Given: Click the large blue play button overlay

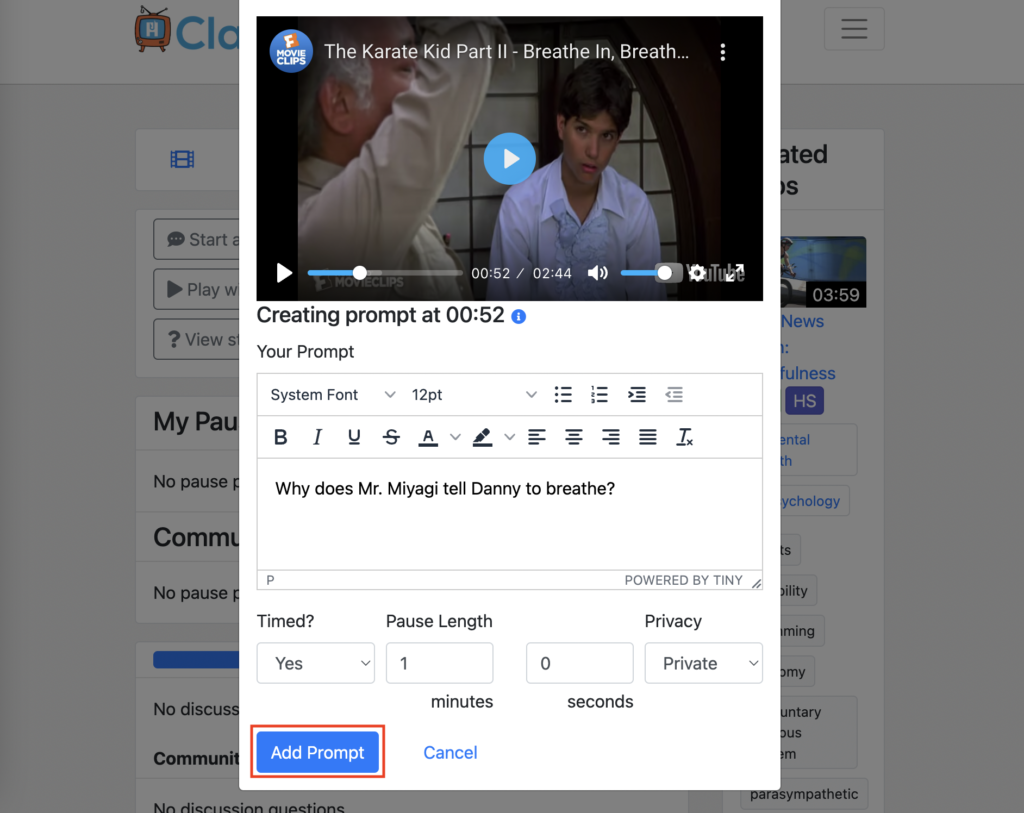Looking at the screenshot, I should 509,159.
